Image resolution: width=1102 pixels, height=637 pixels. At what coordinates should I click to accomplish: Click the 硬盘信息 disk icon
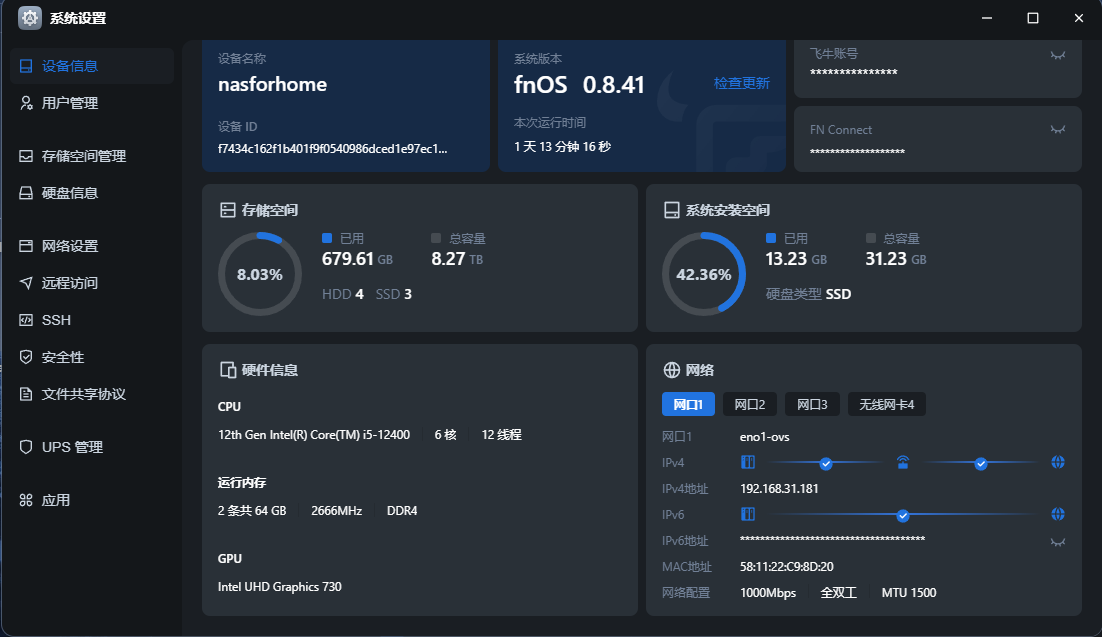[26, 193]
